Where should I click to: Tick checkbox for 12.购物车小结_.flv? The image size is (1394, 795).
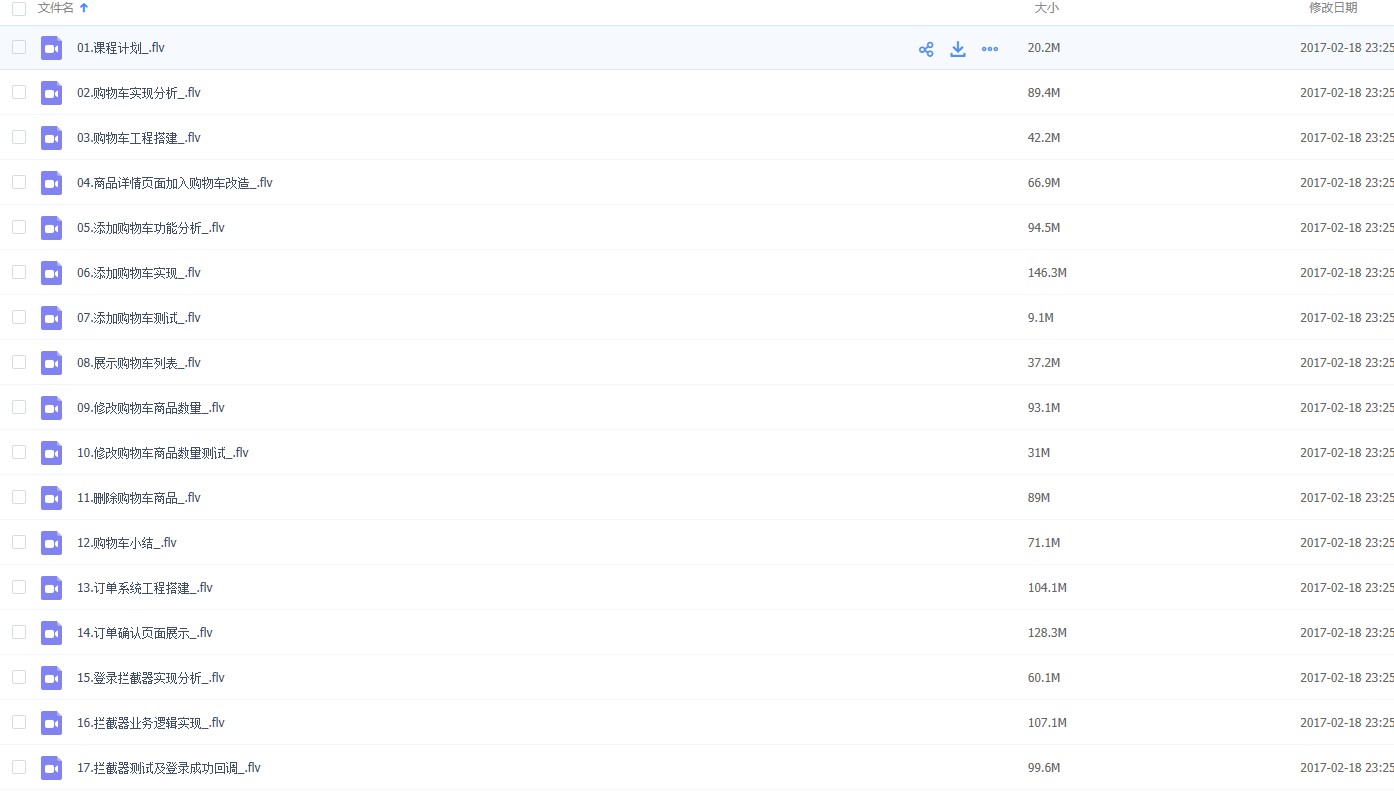tap(19, 542)
